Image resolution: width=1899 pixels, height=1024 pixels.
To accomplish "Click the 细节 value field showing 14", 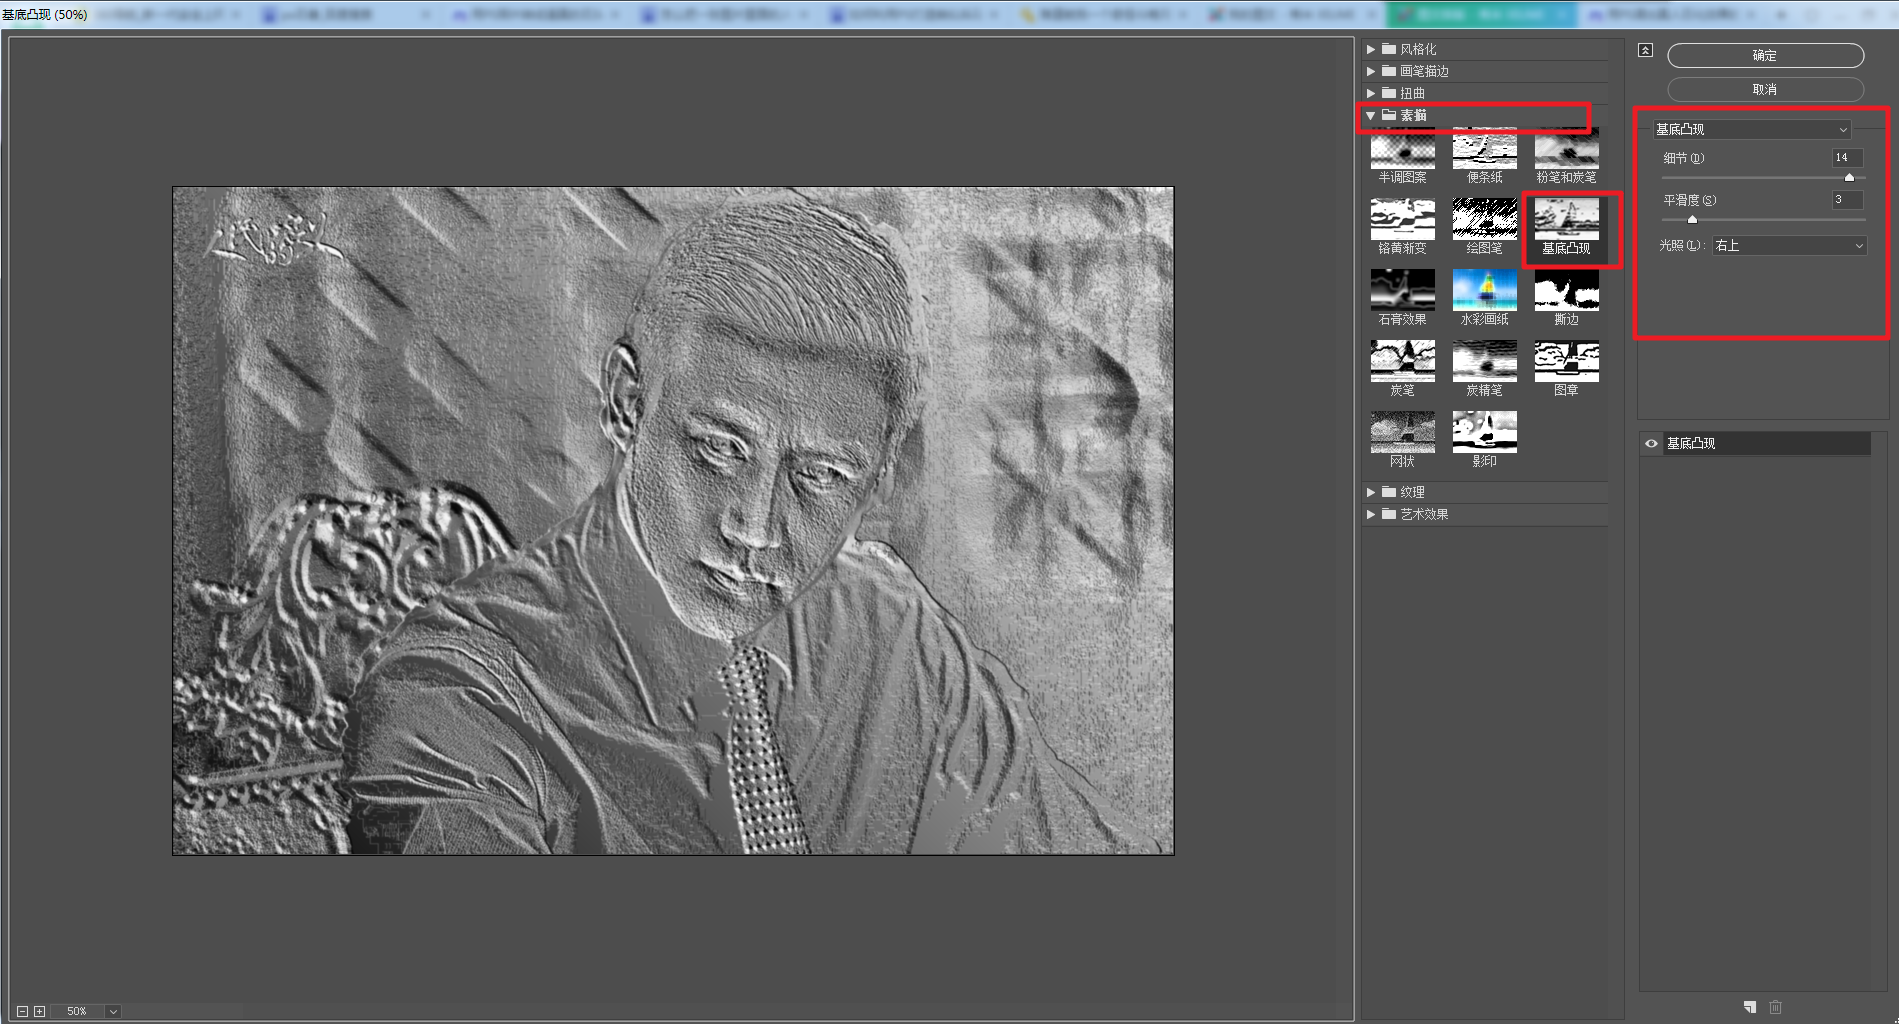I will click(x=1847, y=158).
